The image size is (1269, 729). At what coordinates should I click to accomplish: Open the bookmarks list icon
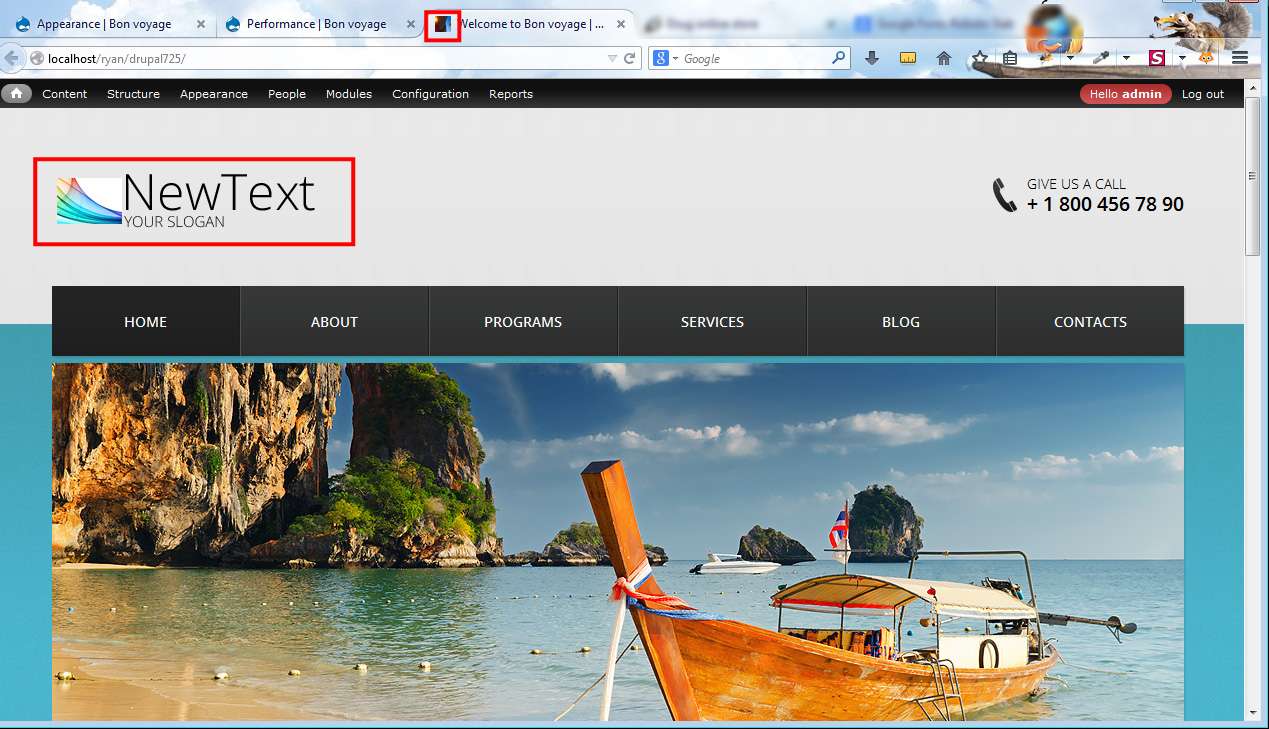pyautogui.click(x=1010, y=59)
